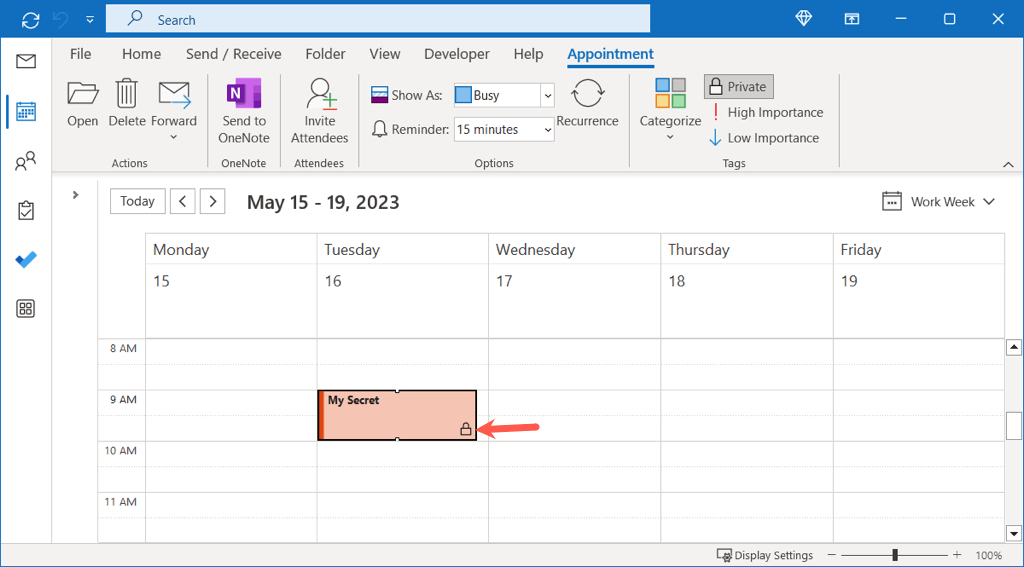The height and width of the screenshot is (567, 1024).
Task: Click the ribbon display options icon
Action: 852,19
